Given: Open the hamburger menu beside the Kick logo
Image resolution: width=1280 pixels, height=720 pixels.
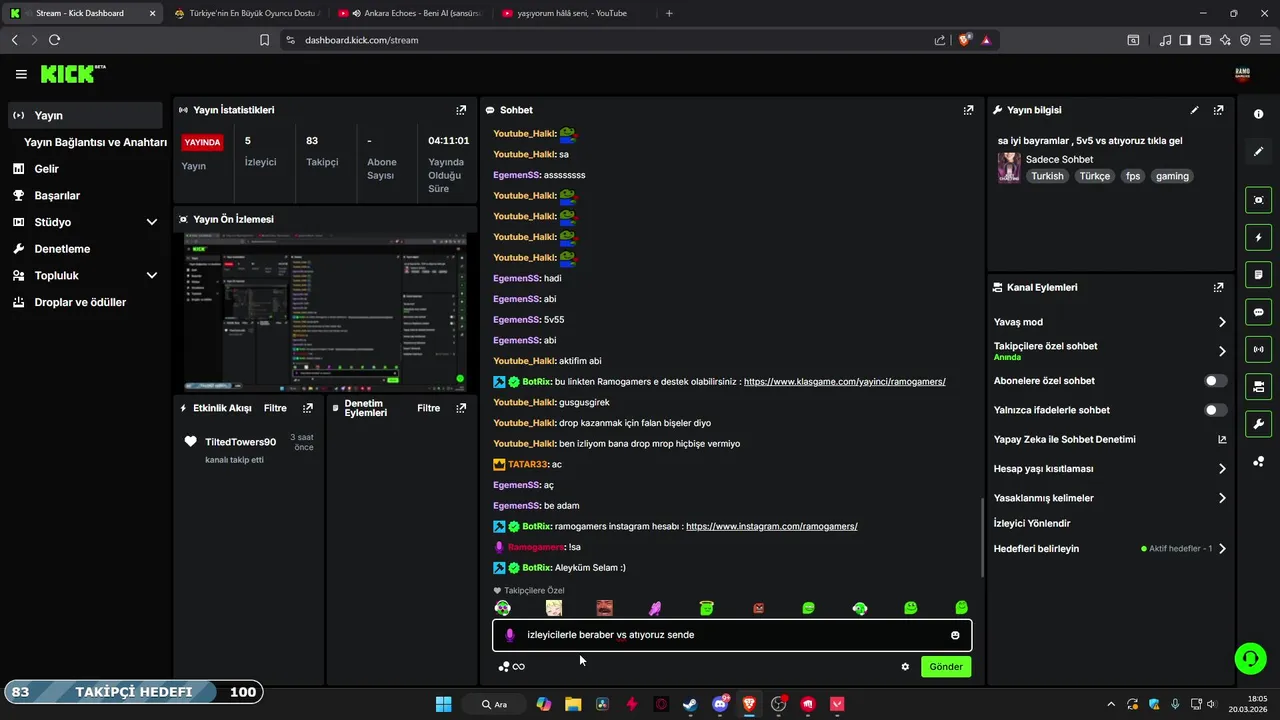Looking at the screenshot, I should 21,74.
